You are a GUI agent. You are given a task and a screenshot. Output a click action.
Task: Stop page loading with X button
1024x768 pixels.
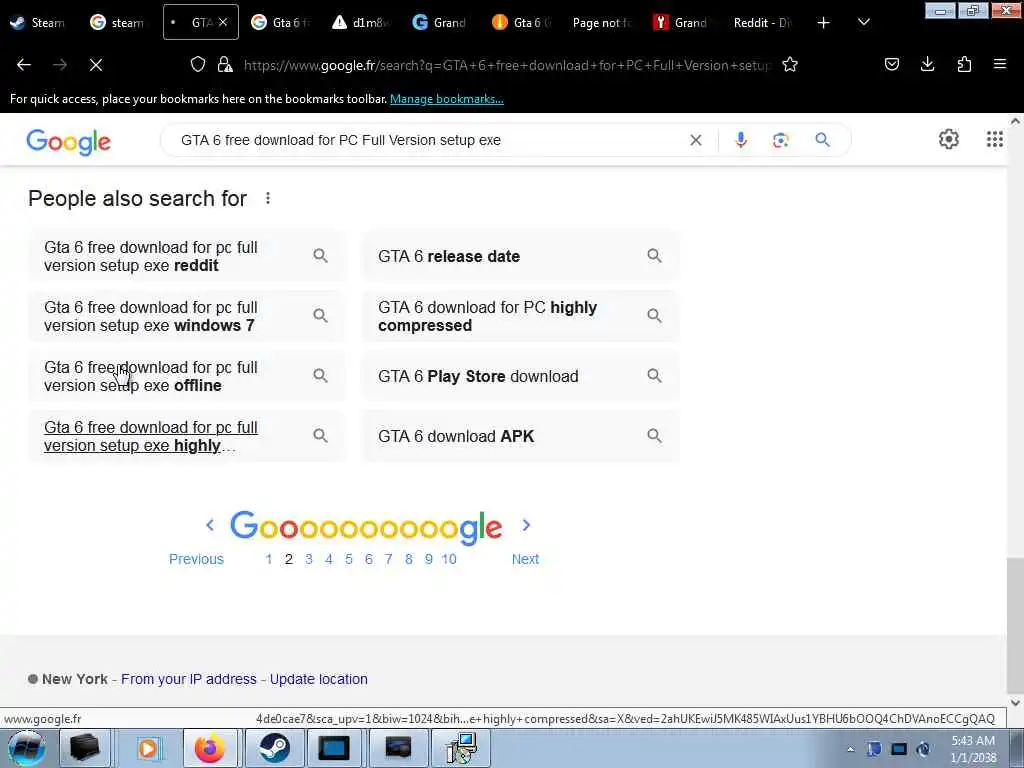click(96, 65)
